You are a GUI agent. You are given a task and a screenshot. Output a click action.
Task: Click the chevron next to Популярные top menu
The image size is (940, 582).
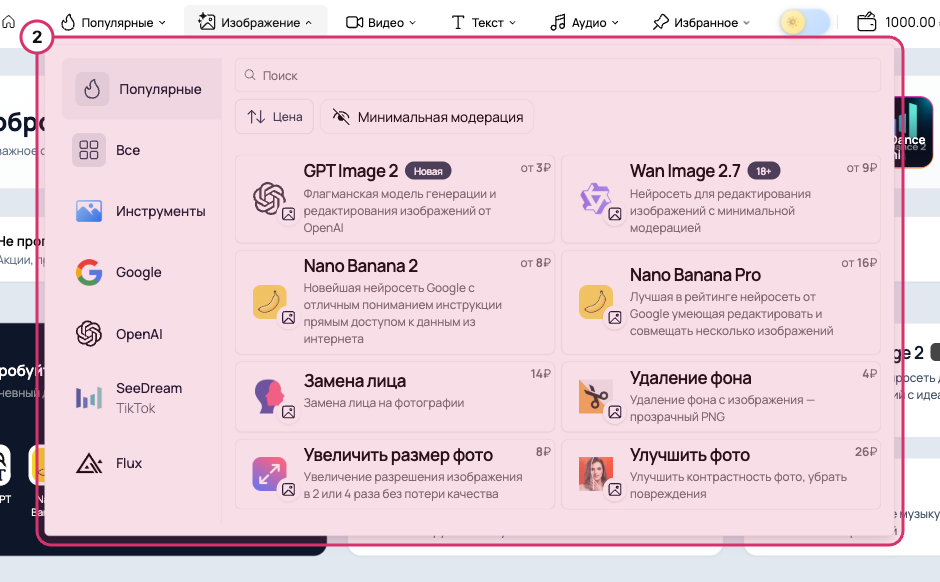coord(162,23)
